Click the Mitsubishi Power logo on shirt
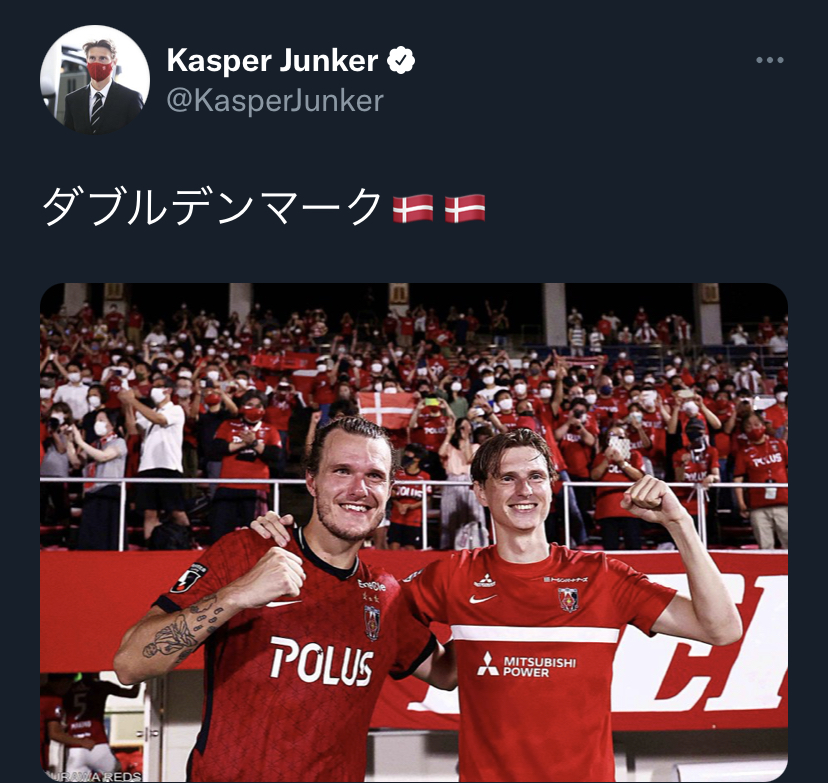 point(526,665)
